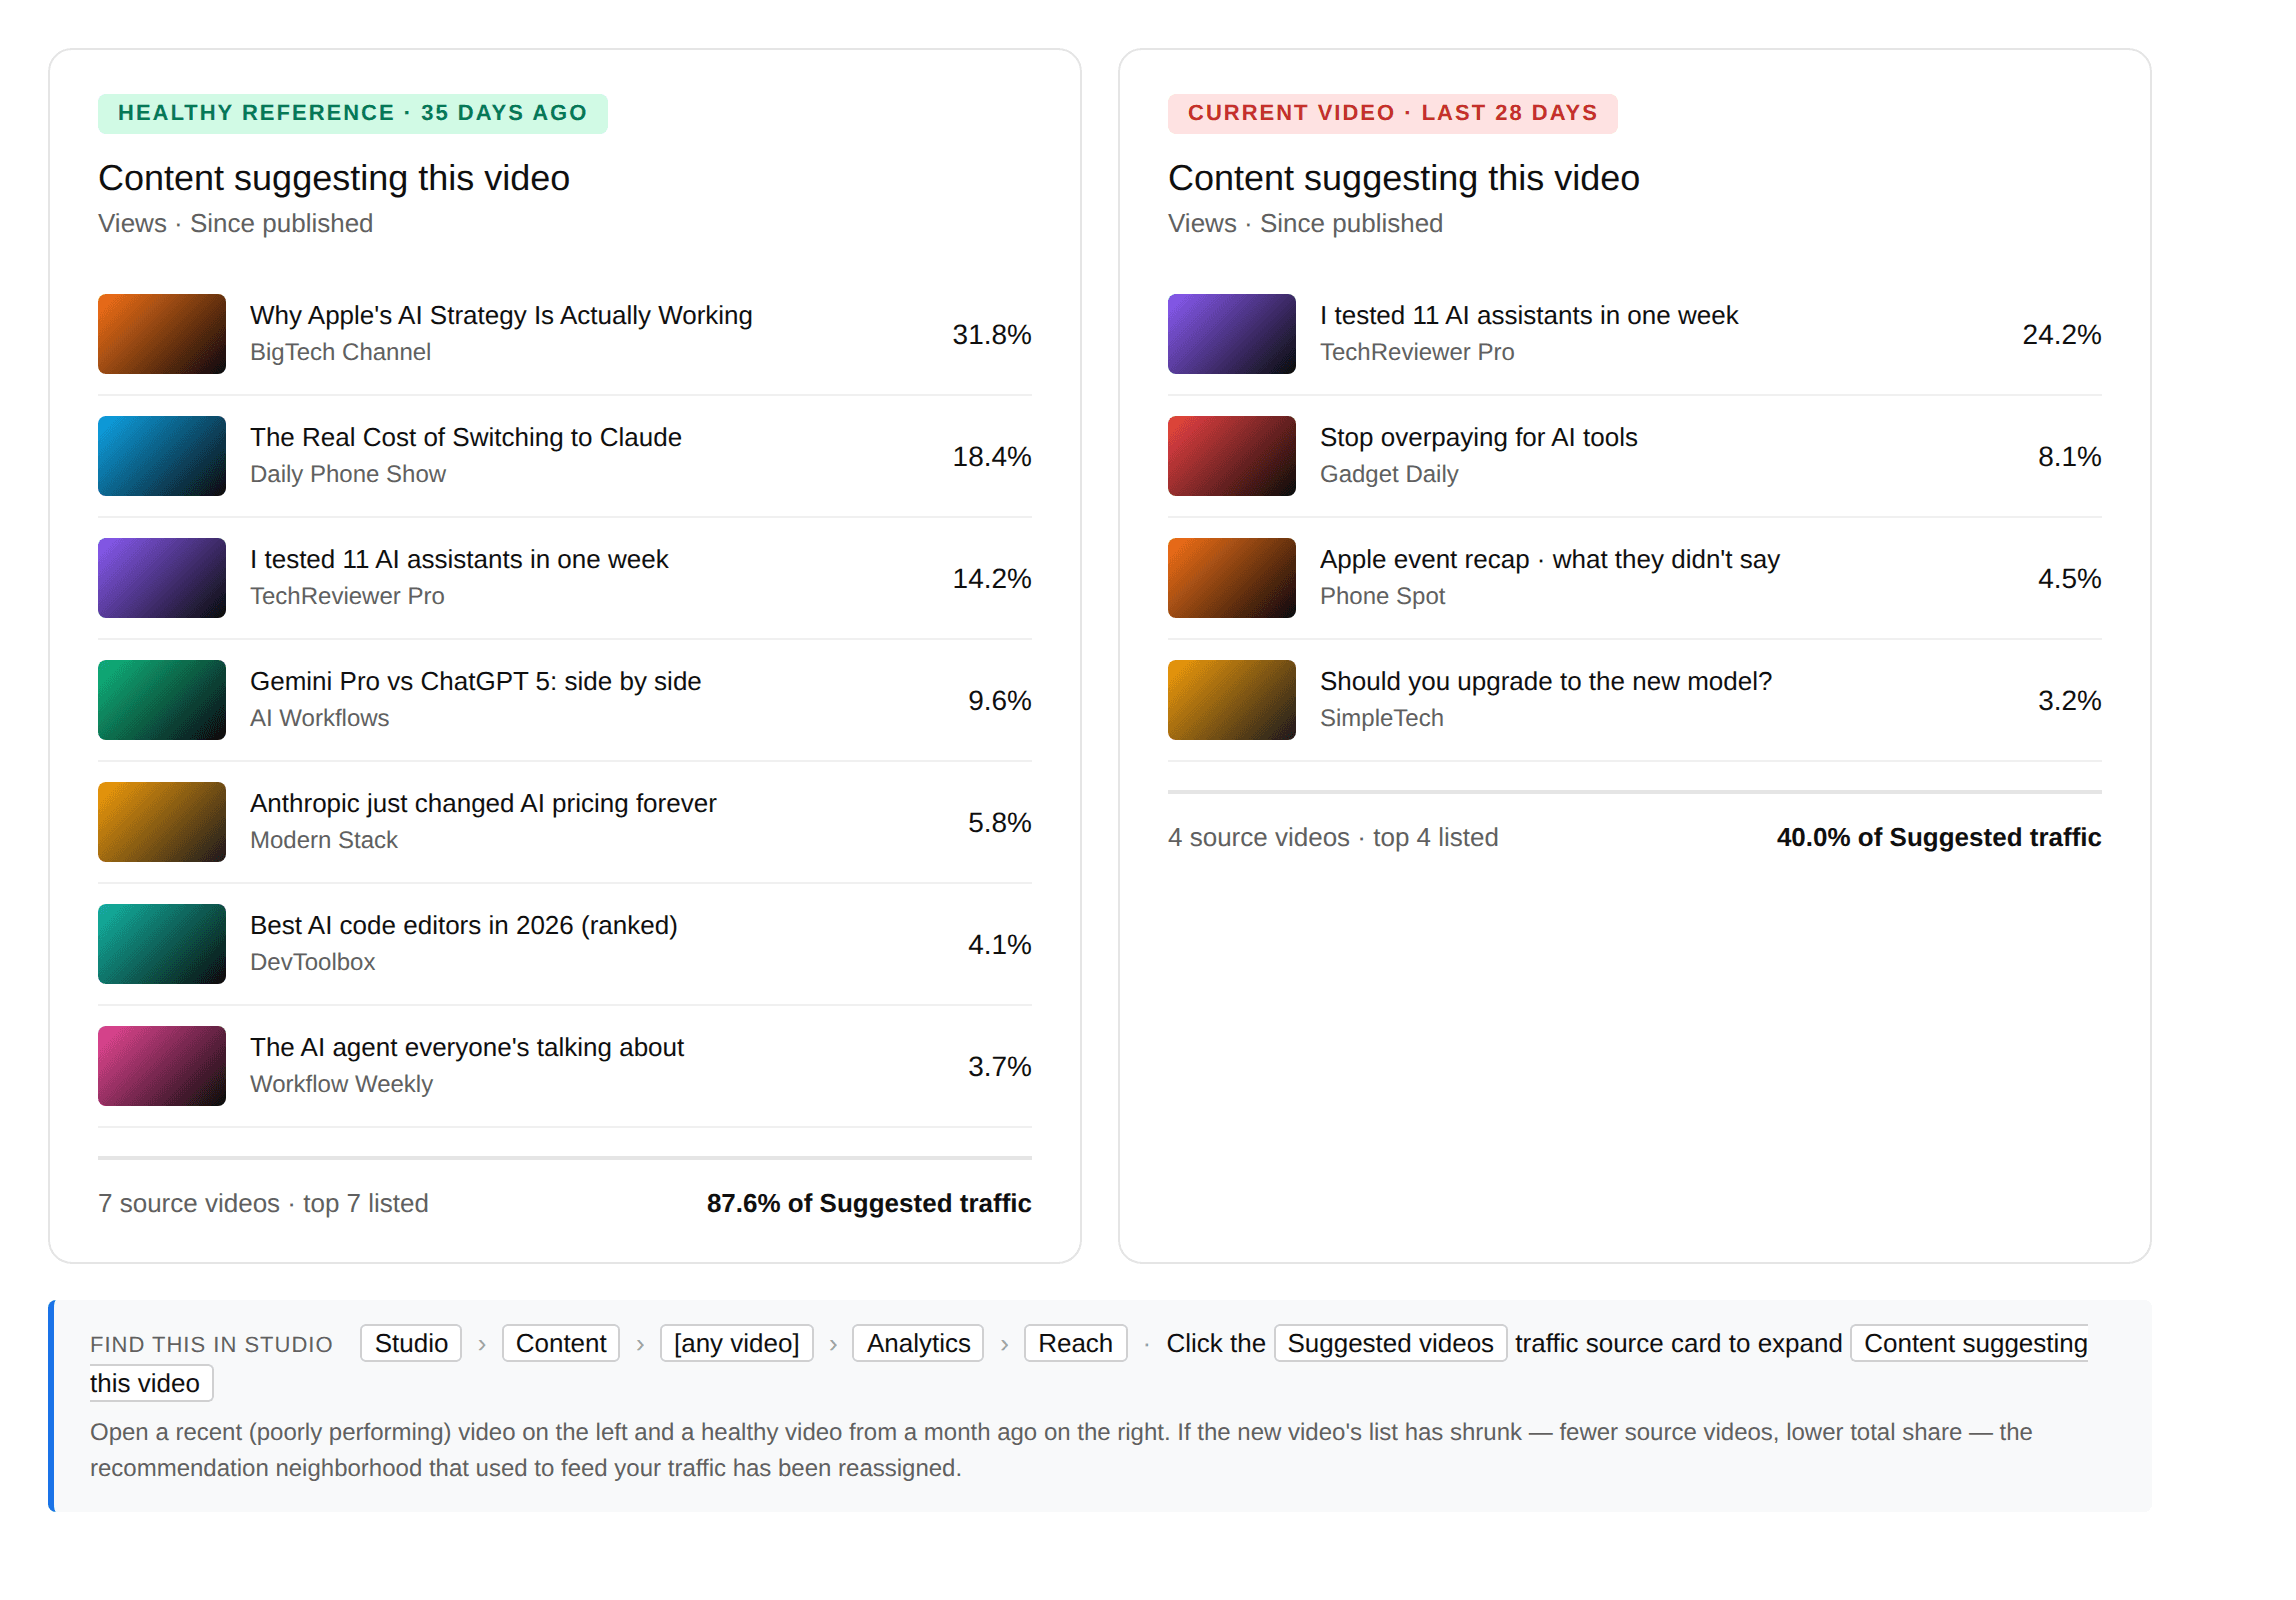Click the Best AI code editors thumbnail
The width and height of the screenshot is (2296, 1600).
click(x=162, y=944)
